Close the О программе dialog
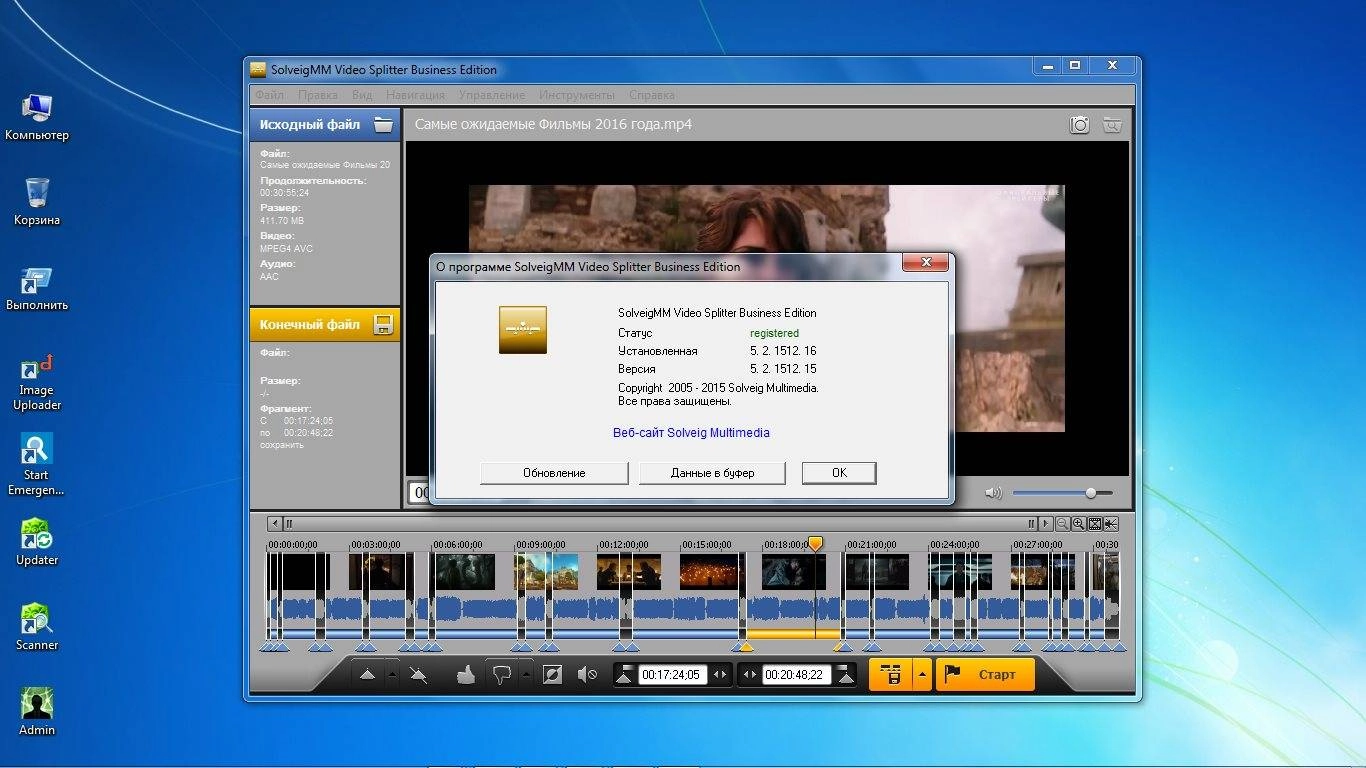Viewport: 1366px width, 768px height. pos(925,262)
